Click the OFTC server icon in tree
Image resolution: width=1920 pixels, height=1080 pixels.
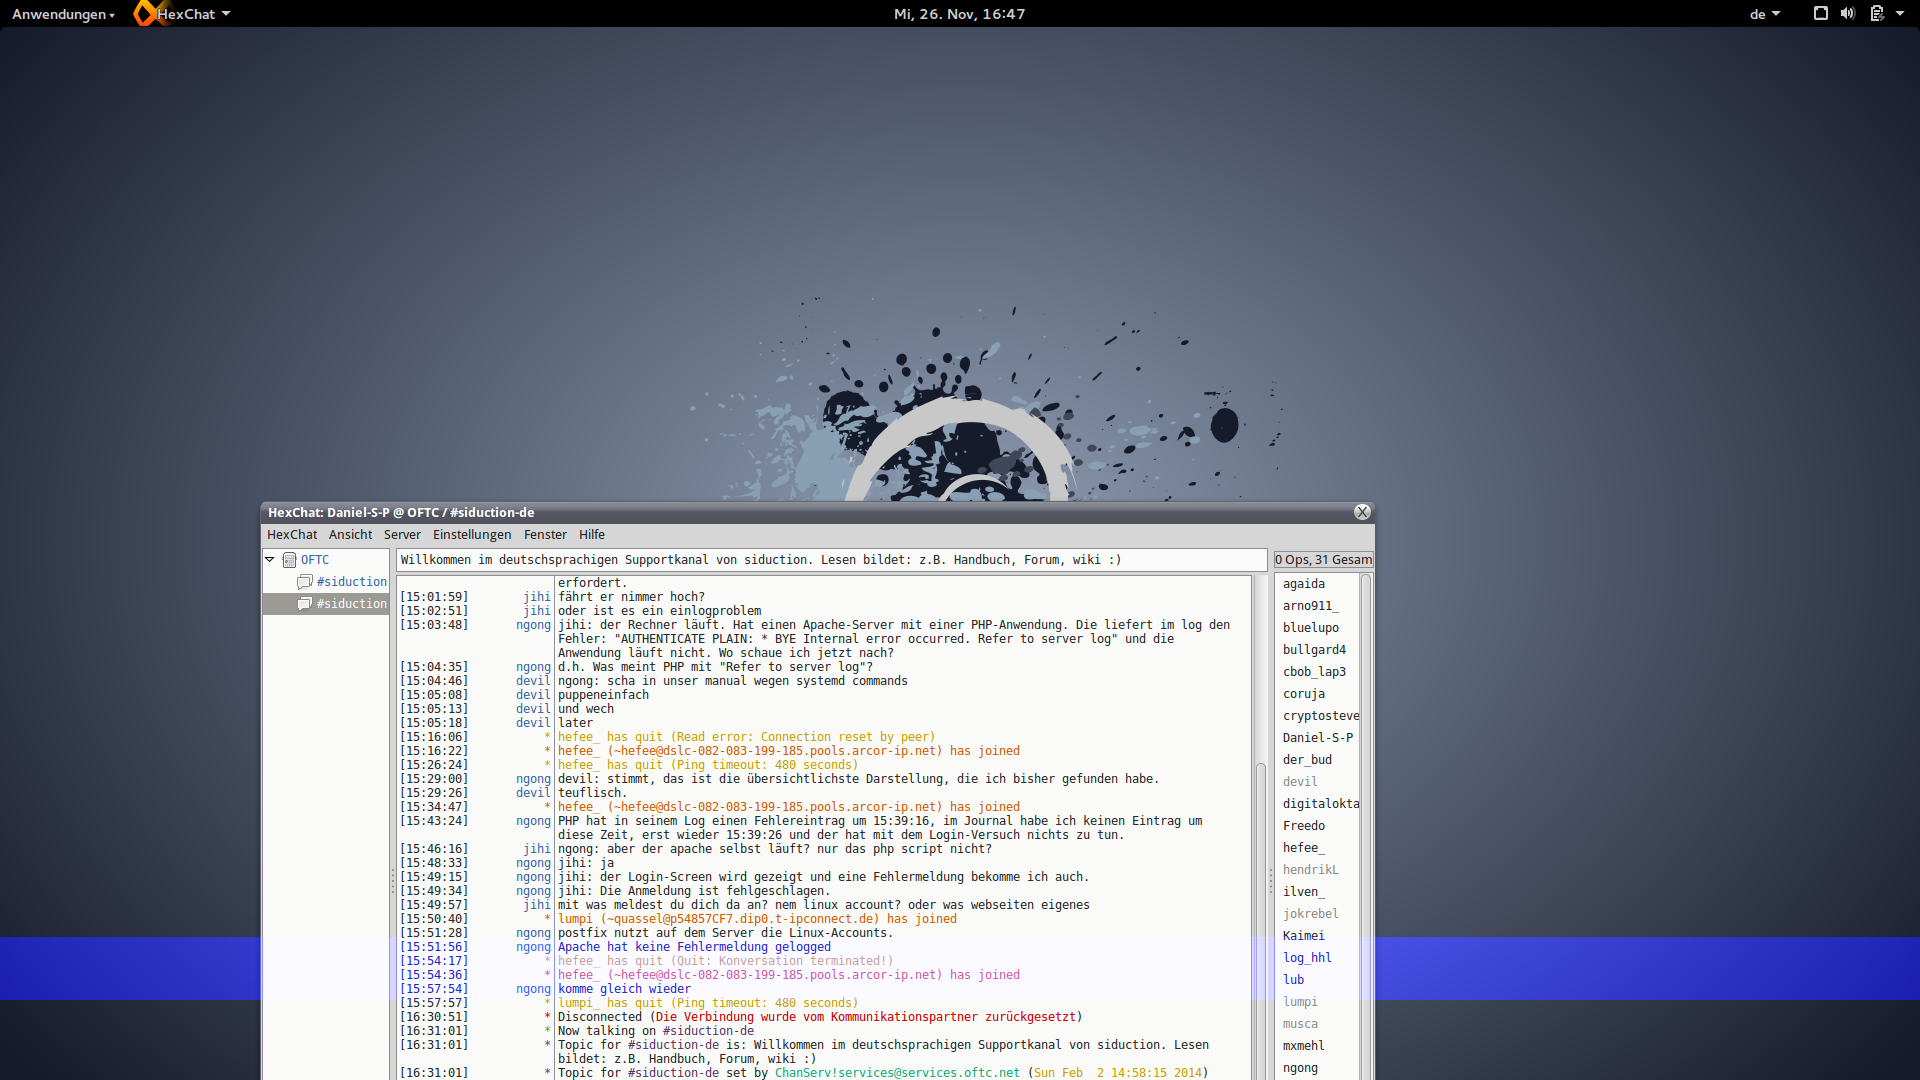coord(289,560)
